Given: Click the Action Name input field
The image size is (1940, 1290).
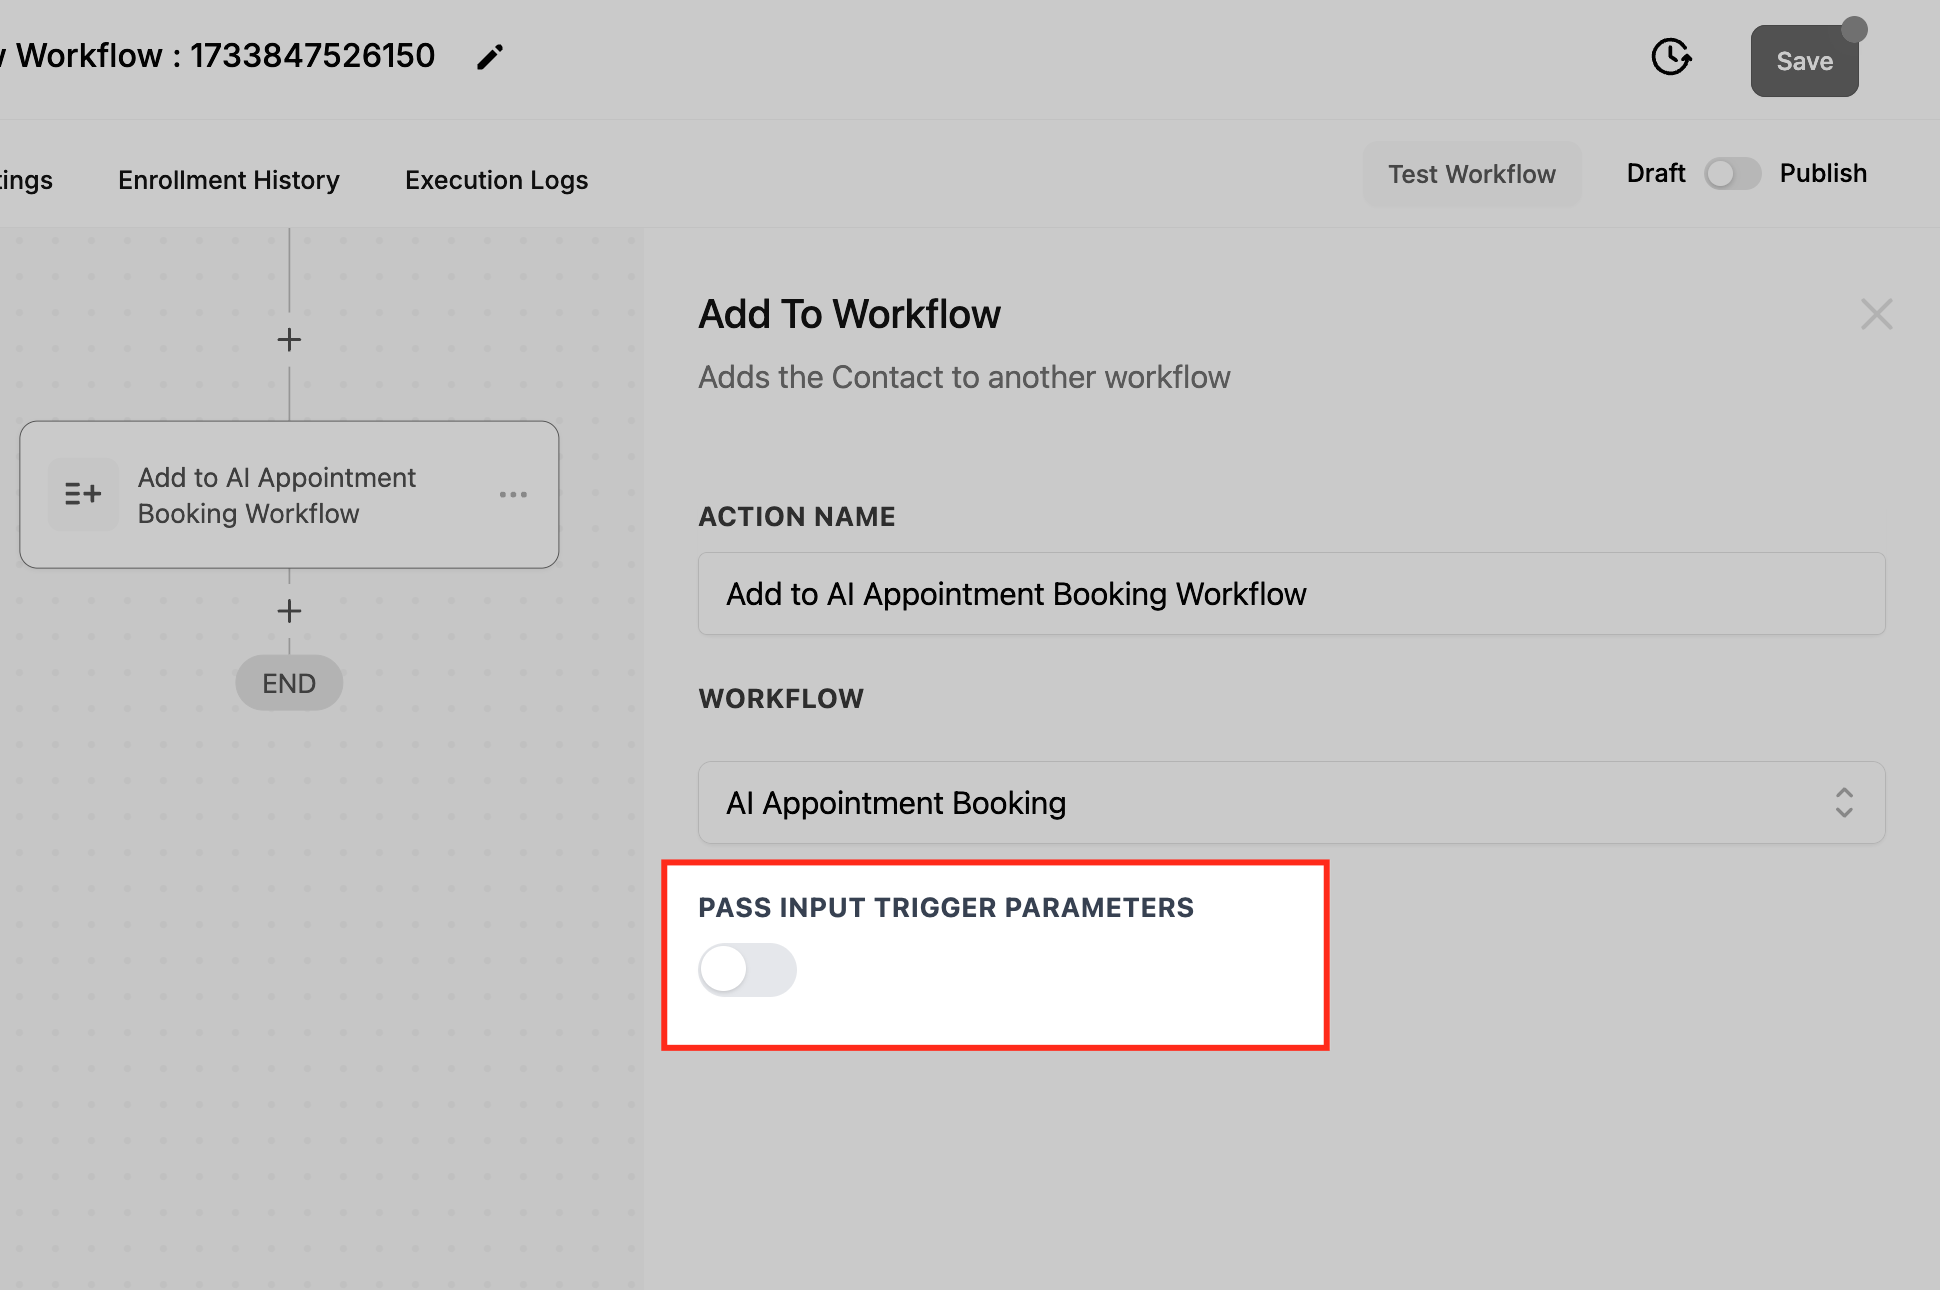Looking at the screenshot, I should [x=1290, y=594].
